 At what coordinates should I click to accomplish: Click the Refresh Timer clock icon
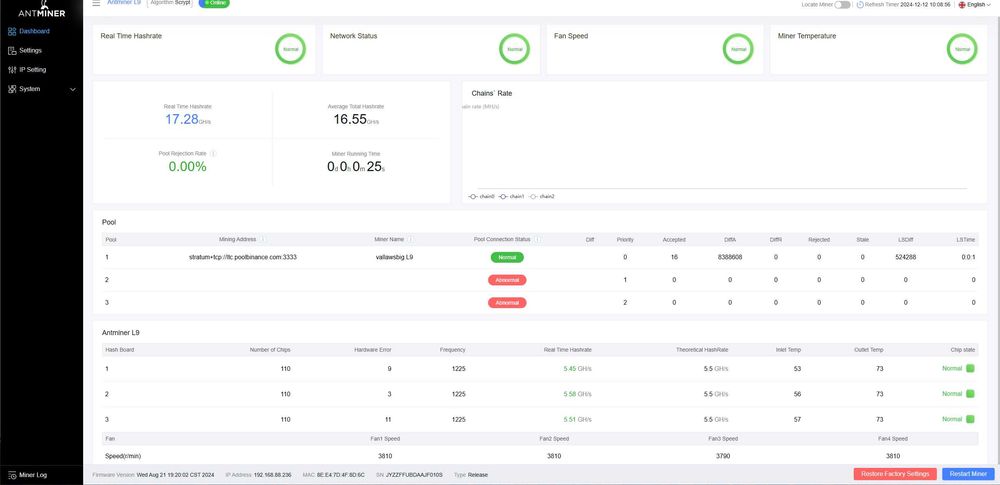860,4
